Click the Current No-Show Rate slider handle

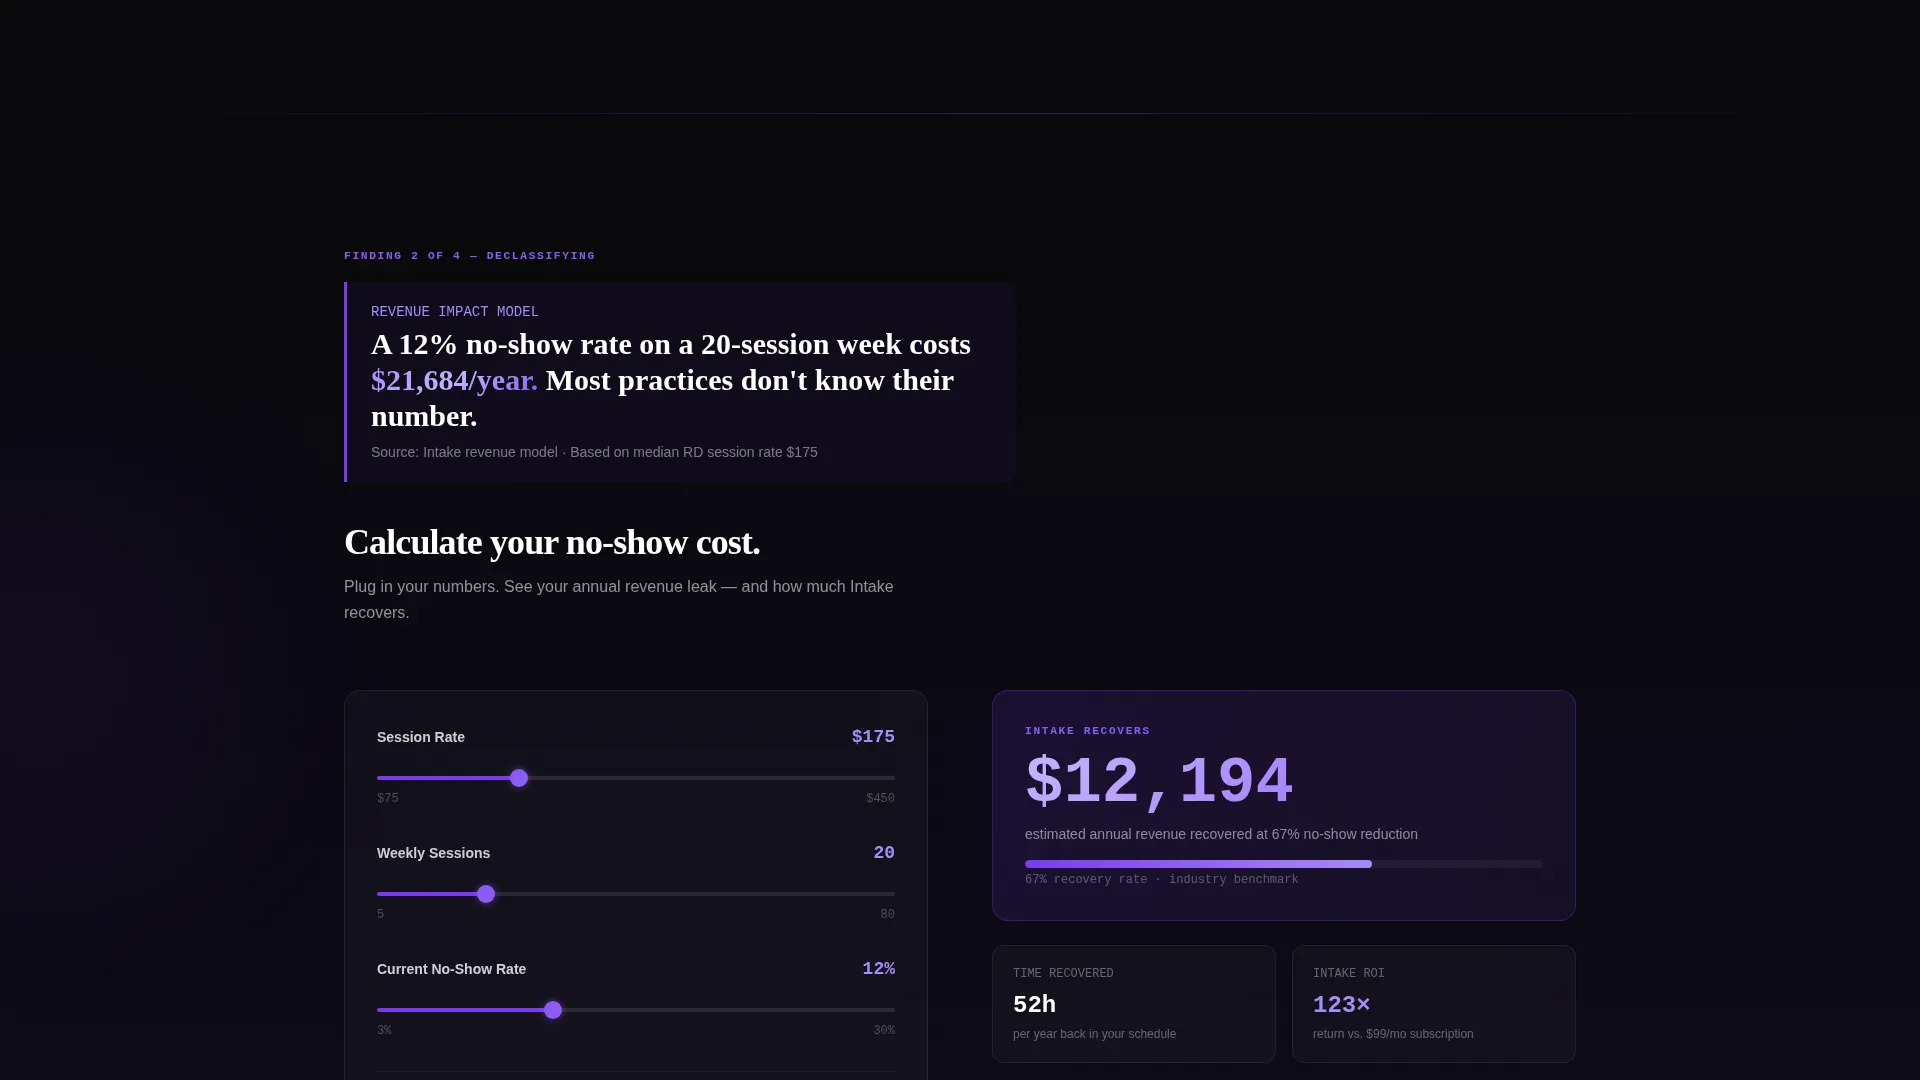pos(553,1010)
